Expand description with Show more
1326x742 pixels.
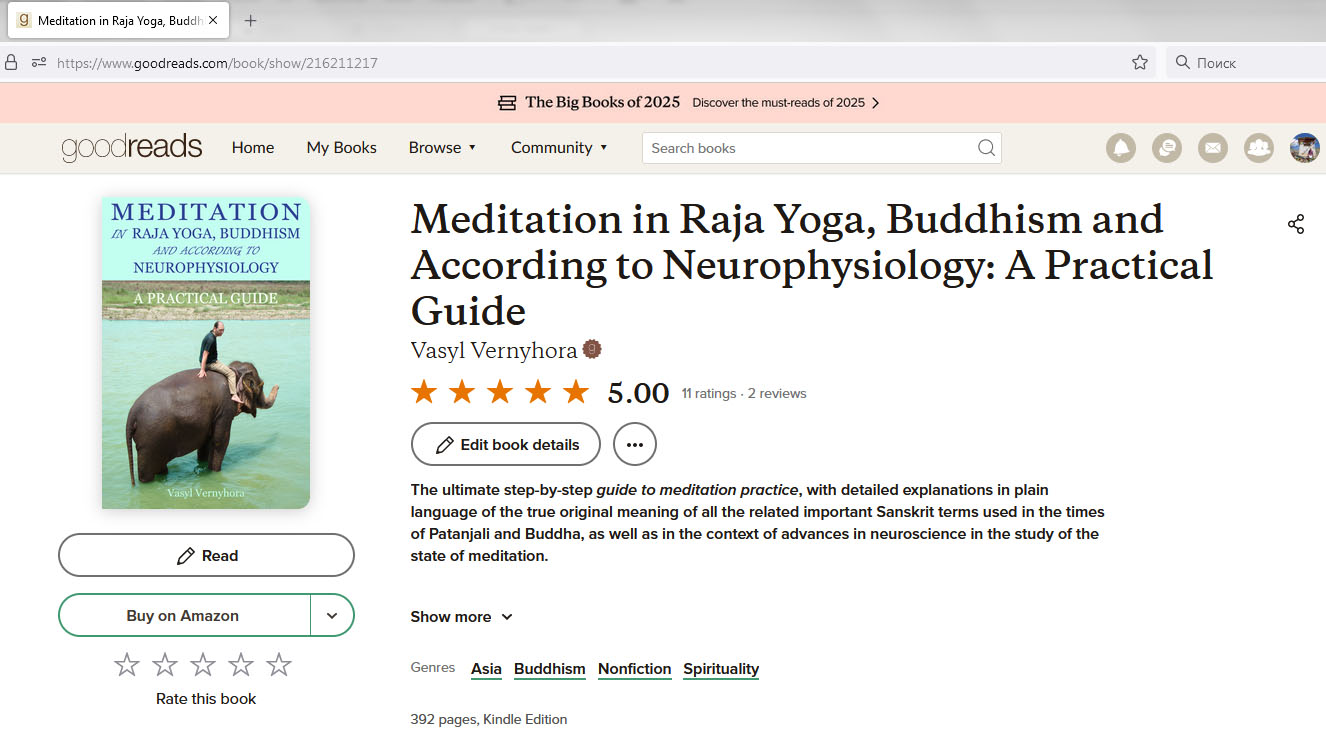click(462, 617)
